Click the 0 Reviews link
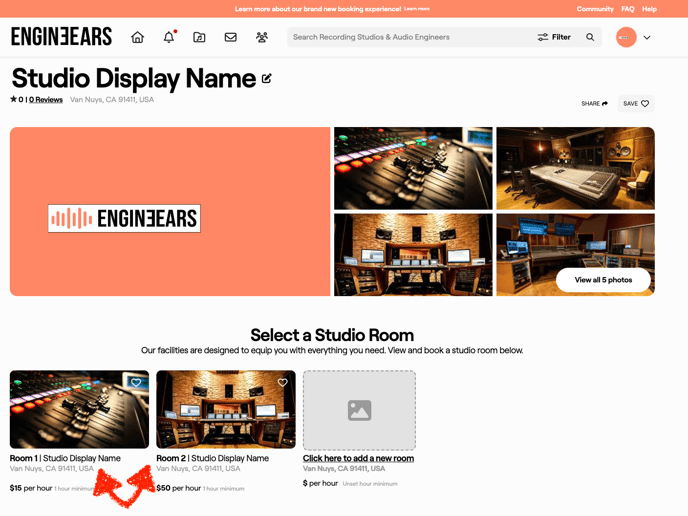Image resolution: width=688 pixels, height=516 pixels. tap(46, 100)
